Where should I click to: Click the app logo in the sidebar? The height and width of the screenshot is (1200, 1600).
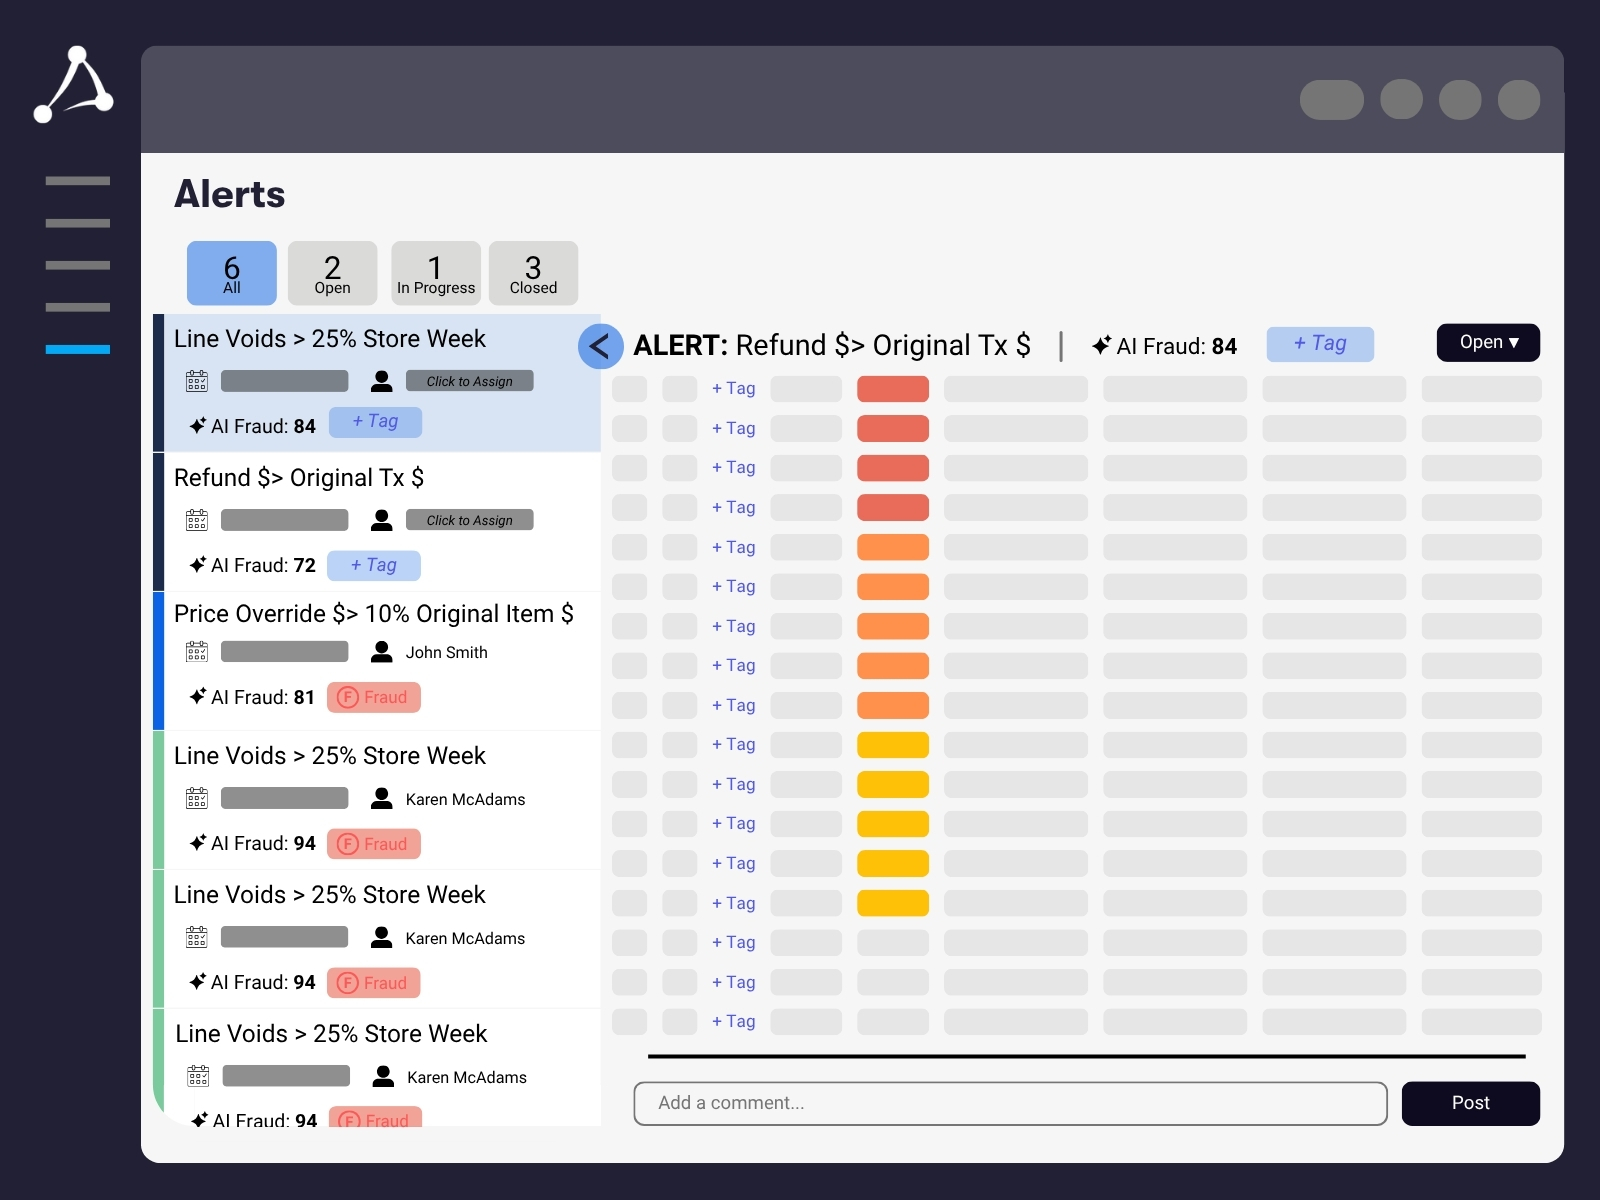click(x=74, y=85)
